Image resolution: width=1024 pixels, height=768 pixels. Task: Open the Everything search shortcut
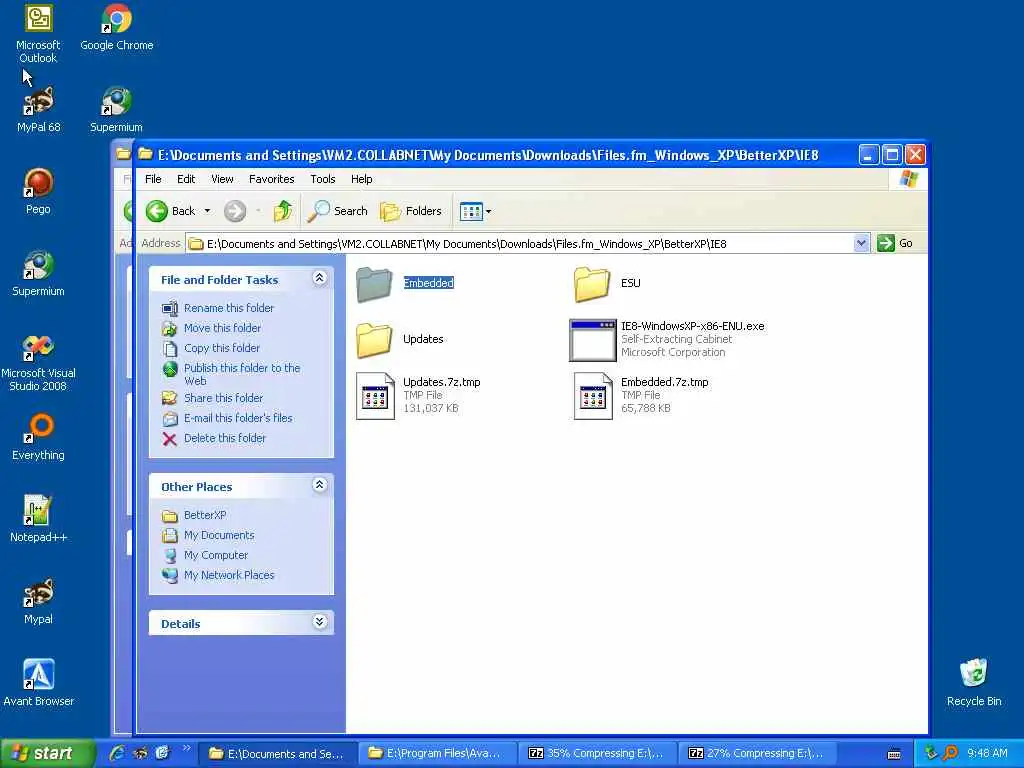click(38, 438)
